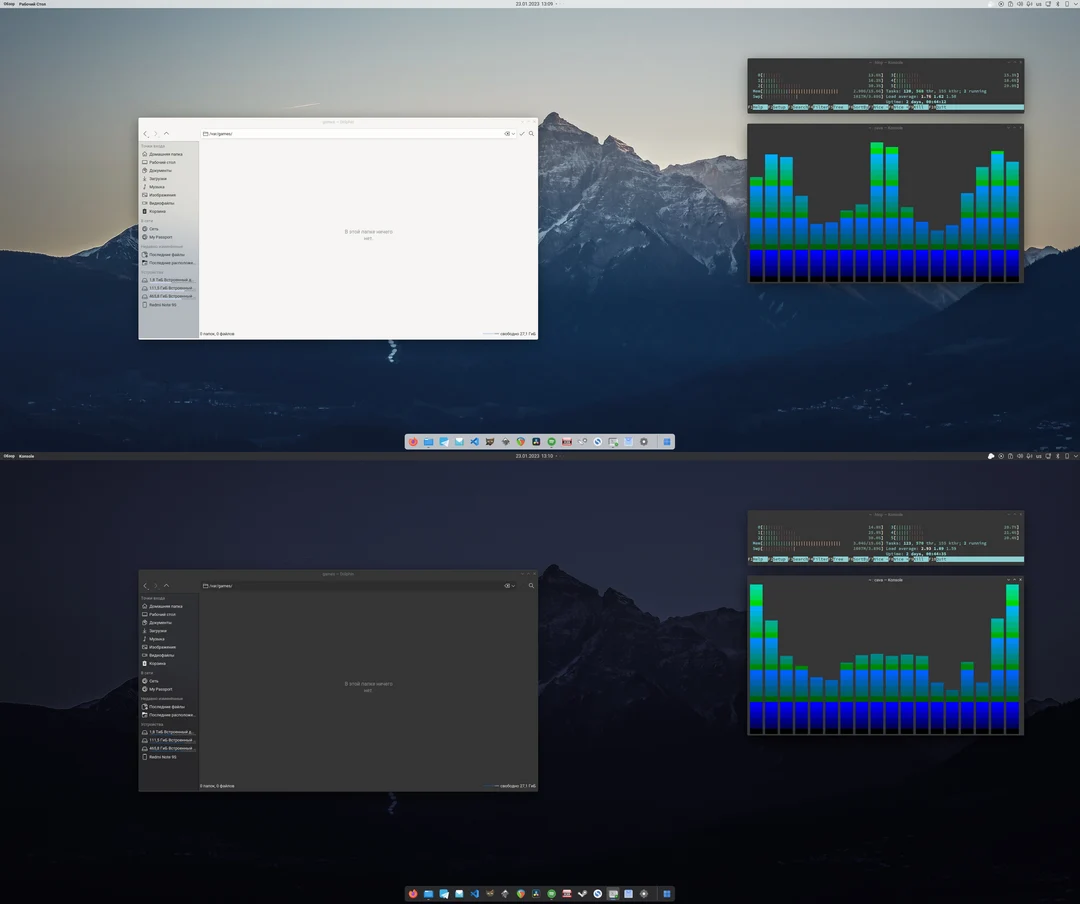Click Dolphin's up-arrow navigation icon

pos(166,133)
